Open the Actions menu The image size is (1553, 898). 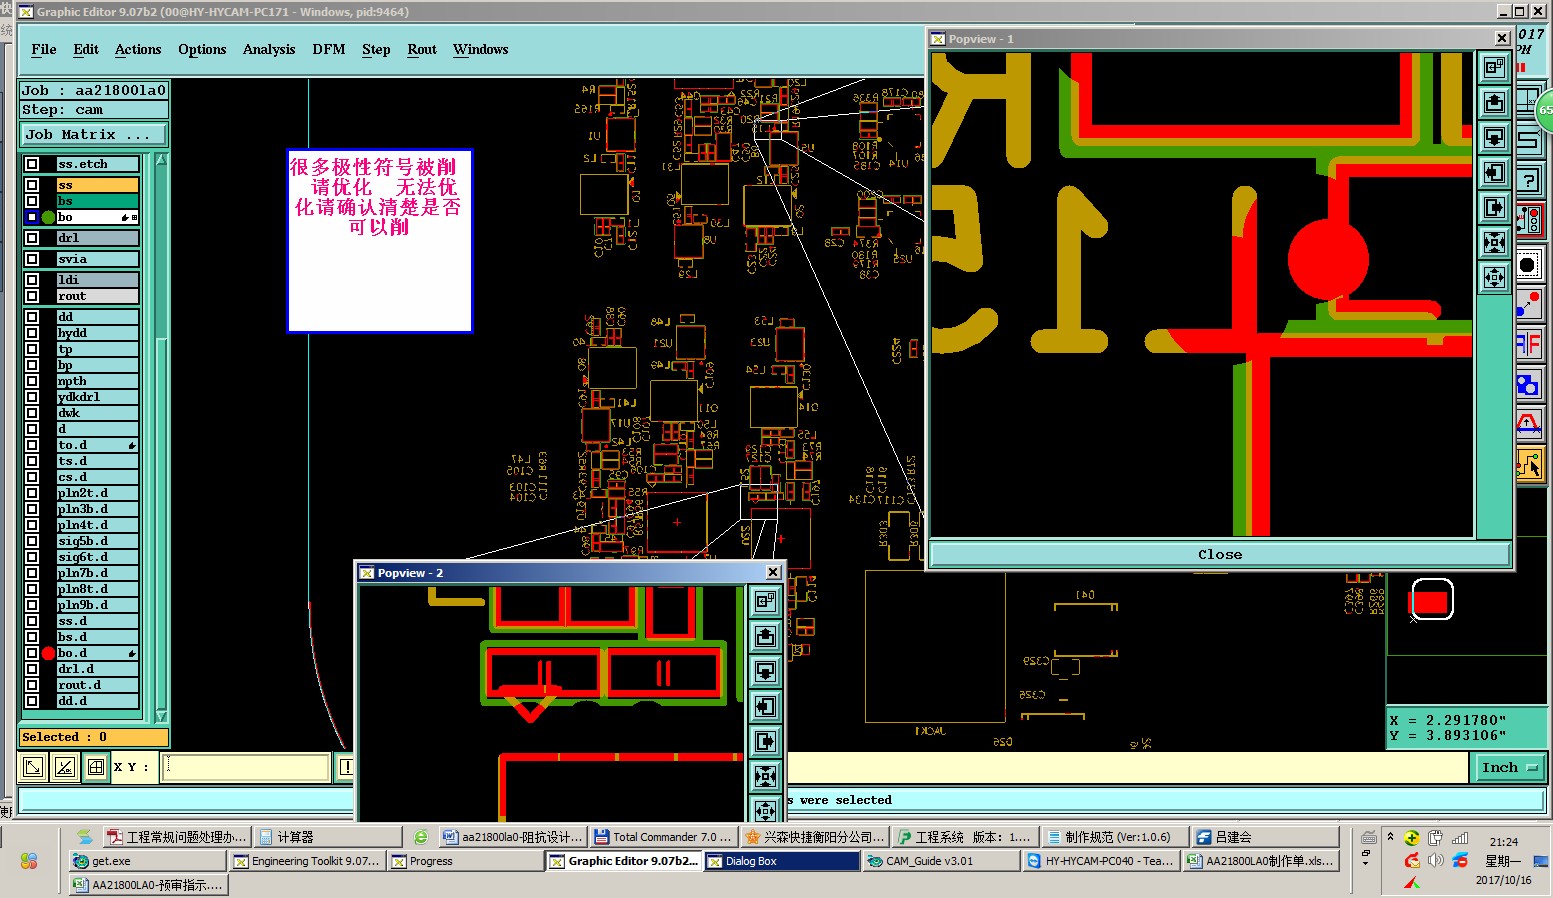138,49
